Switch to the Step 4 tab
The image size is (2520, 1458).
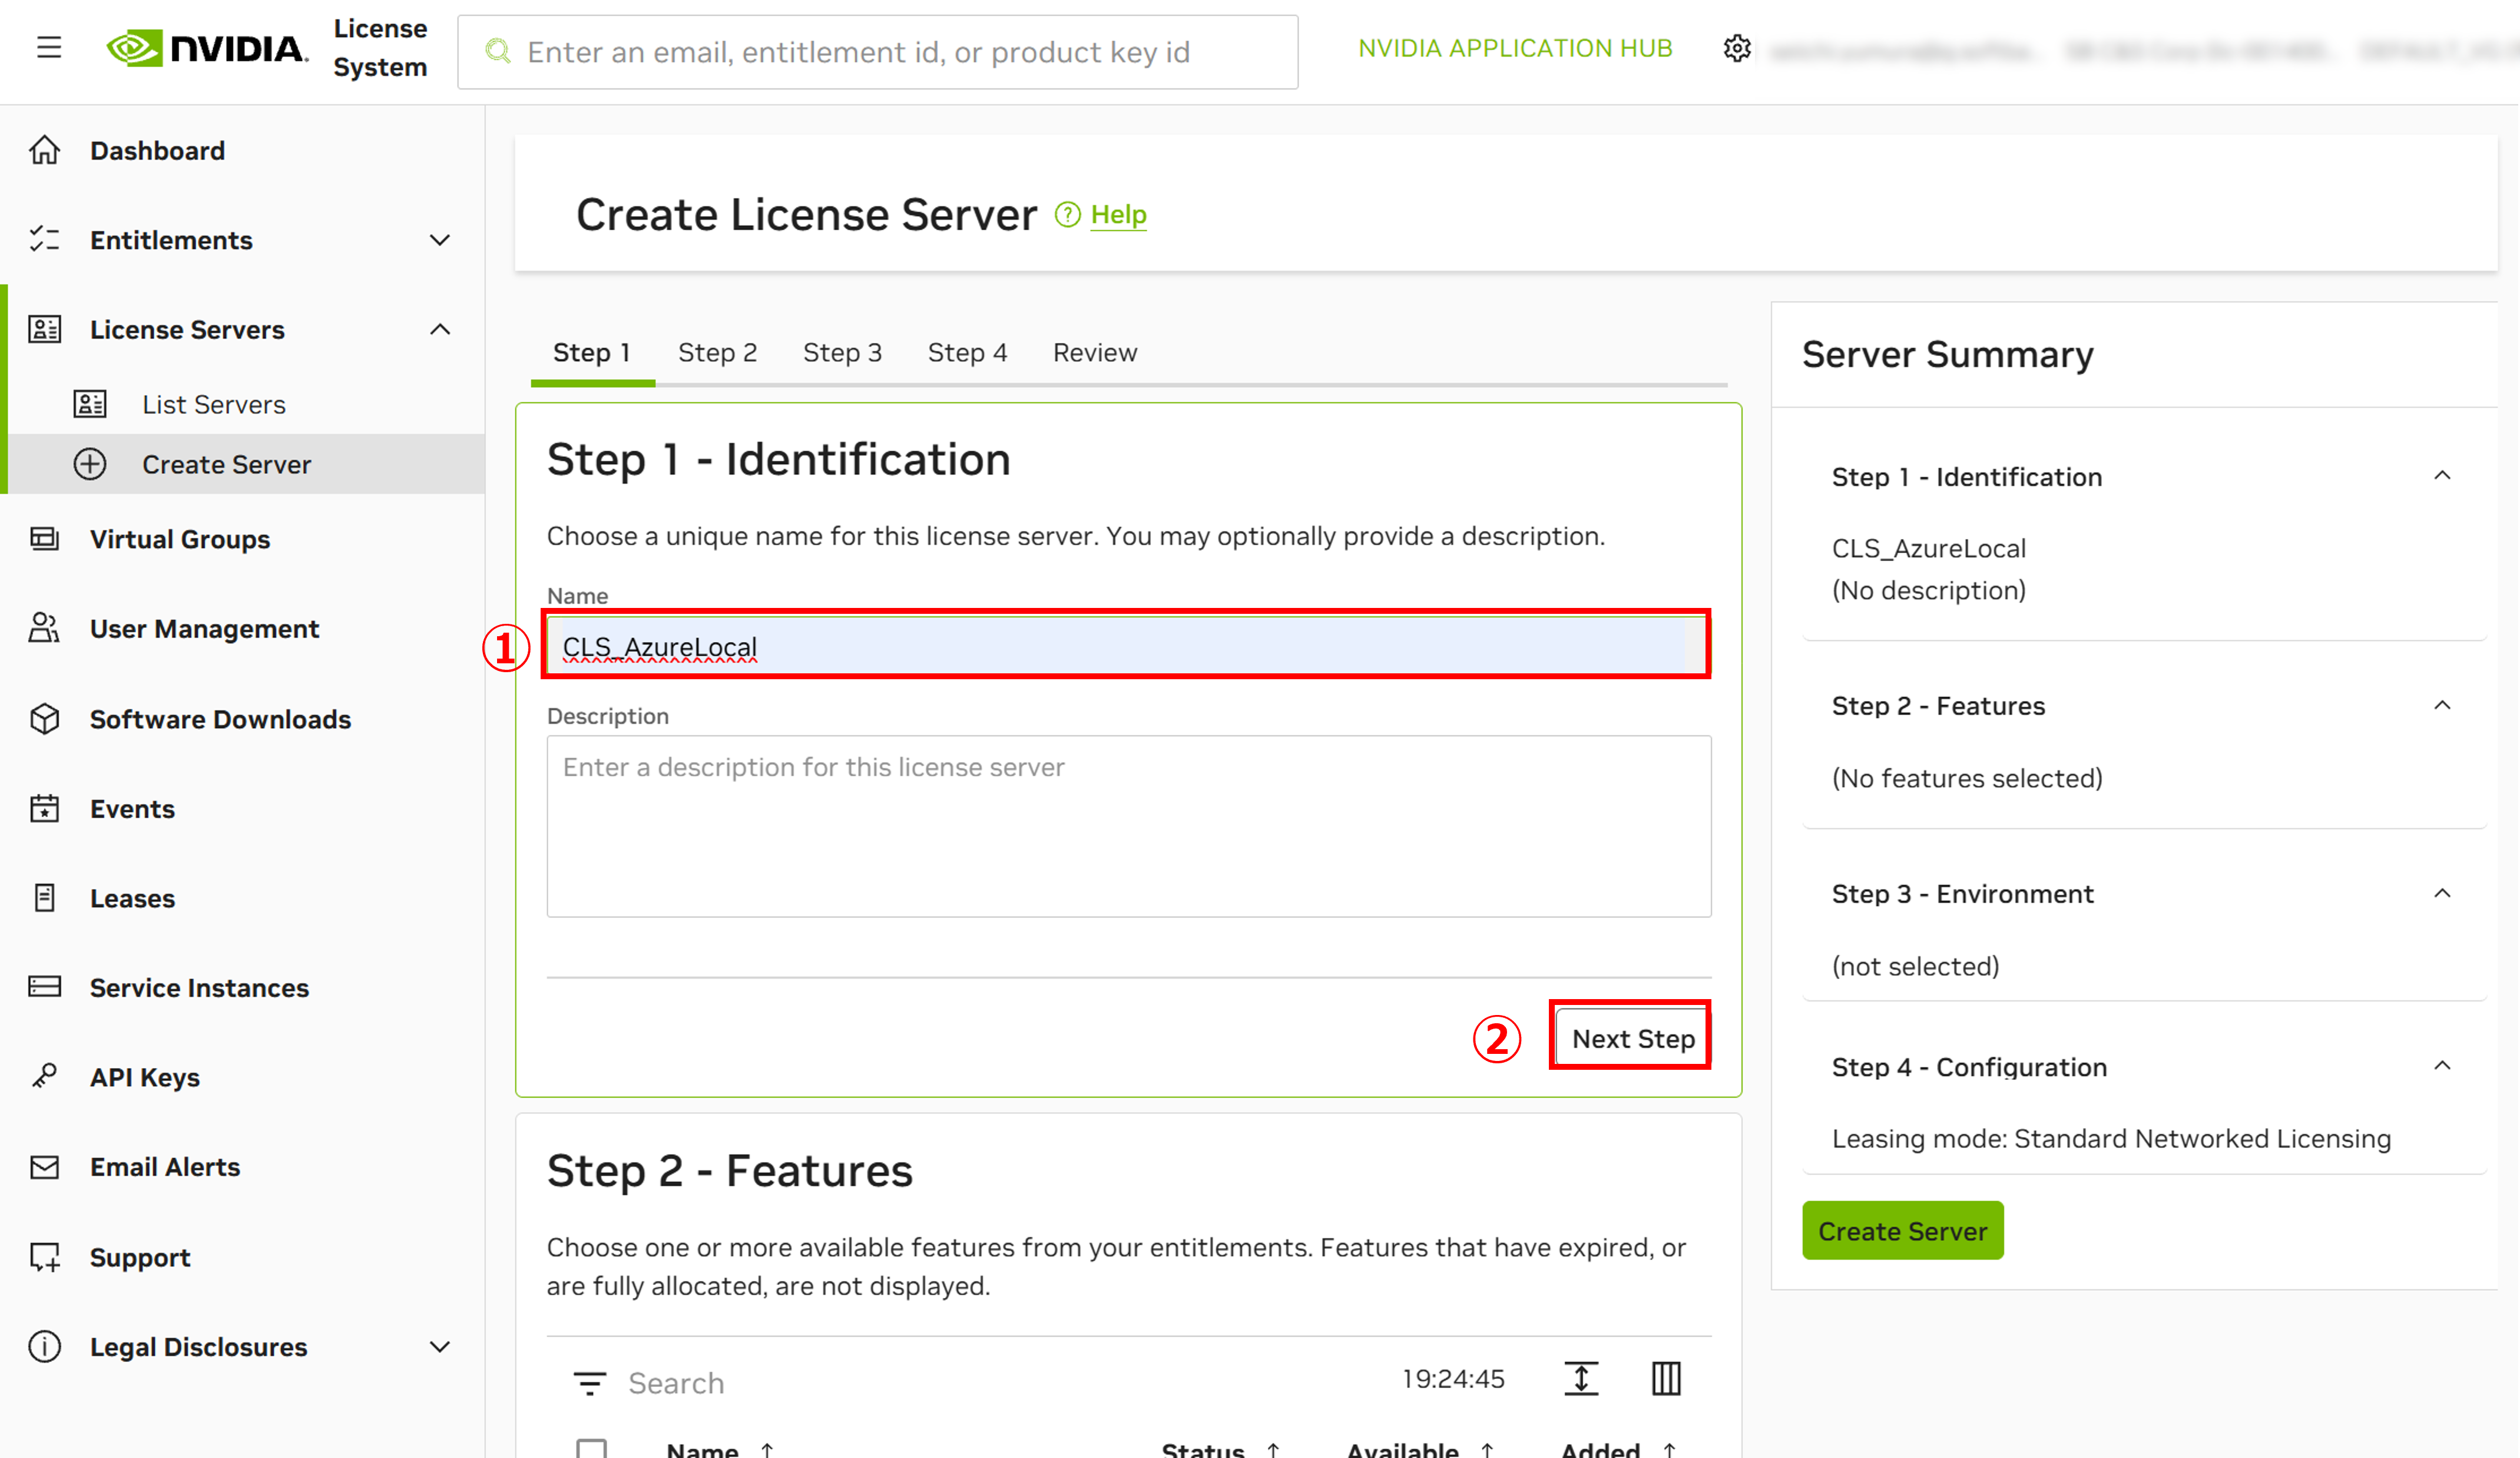tap(967, 353)
